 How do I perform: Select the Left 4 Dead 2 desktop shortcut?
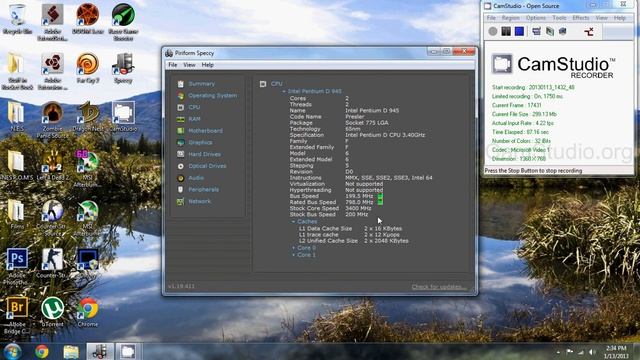pos(52,165)
